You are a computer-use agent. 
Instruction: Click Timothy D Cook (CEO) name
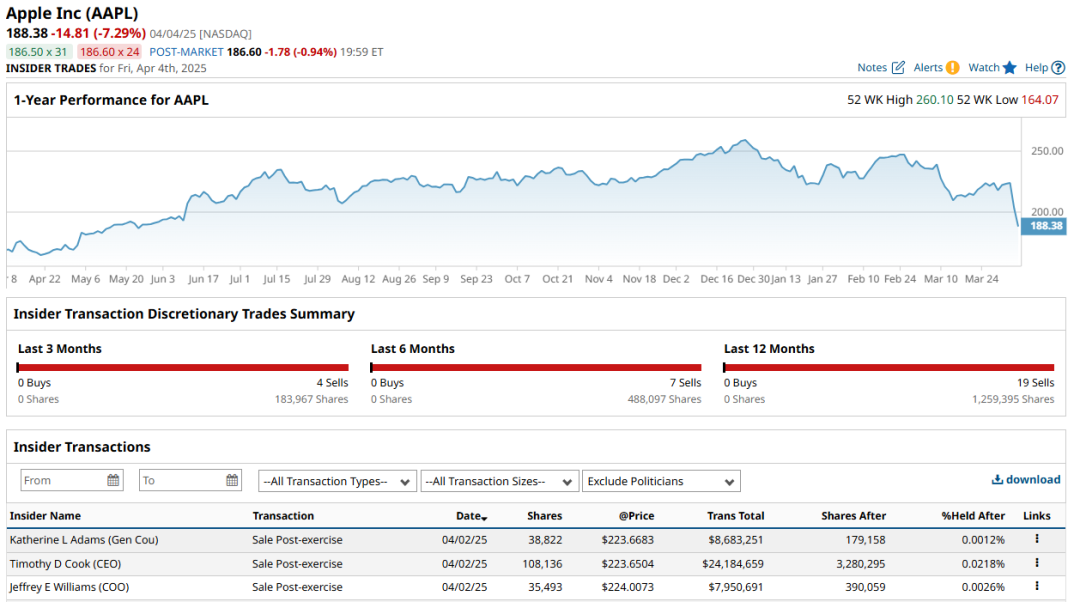point(65,563)
